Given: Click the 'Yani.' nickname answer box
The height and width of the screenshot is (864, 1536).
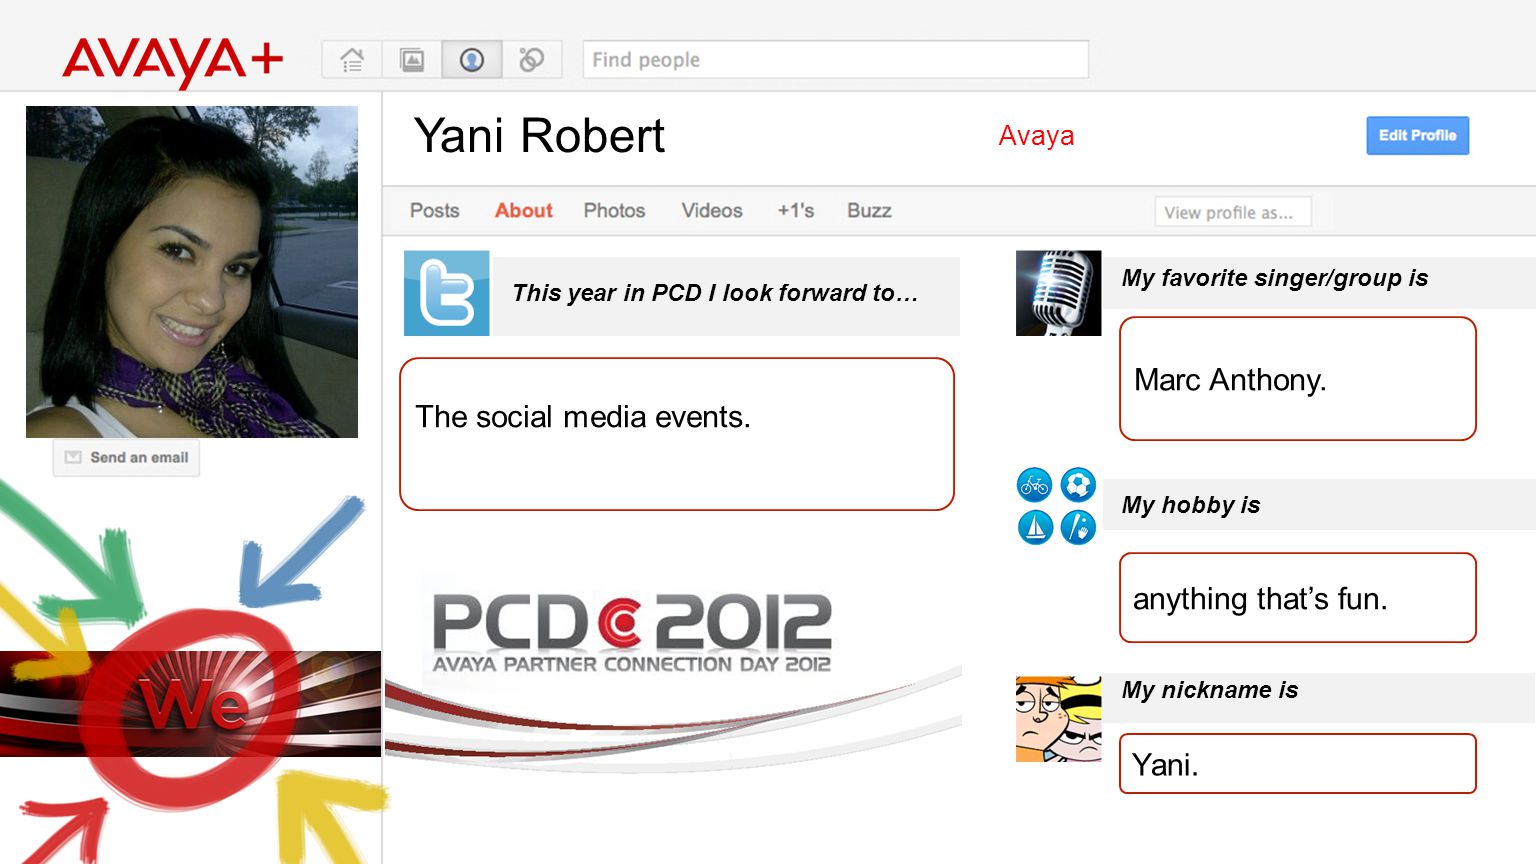Looking at the screenshot, I should point(1298,764).
